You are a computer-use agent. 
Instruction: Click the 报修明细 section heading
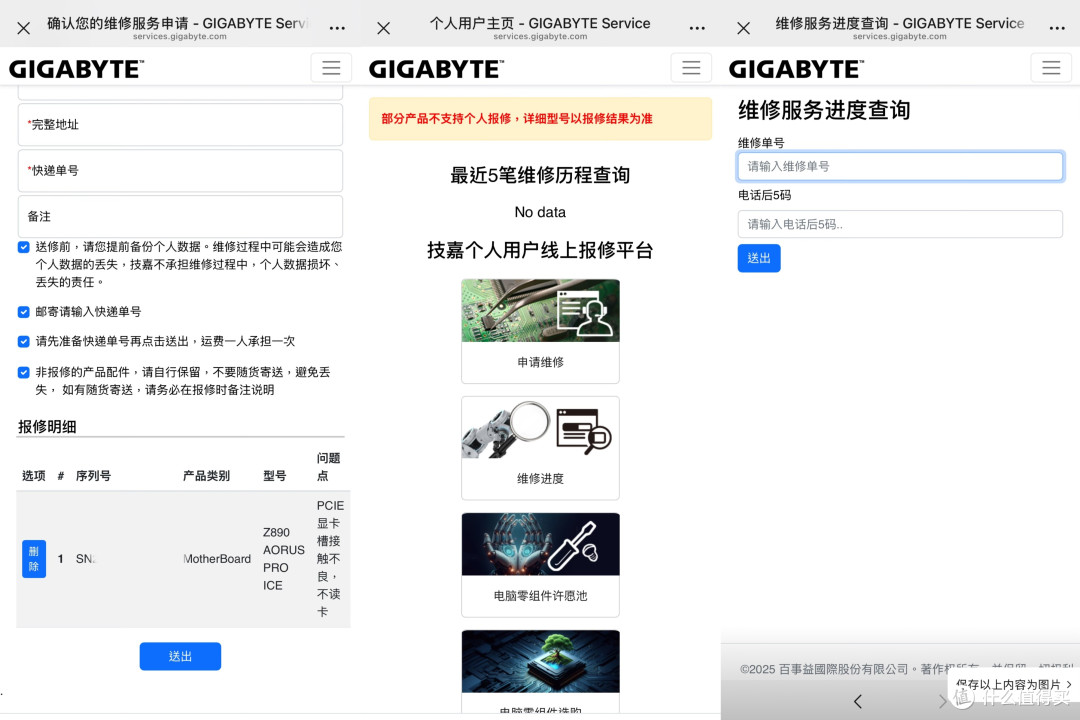[x=47, y=426]
